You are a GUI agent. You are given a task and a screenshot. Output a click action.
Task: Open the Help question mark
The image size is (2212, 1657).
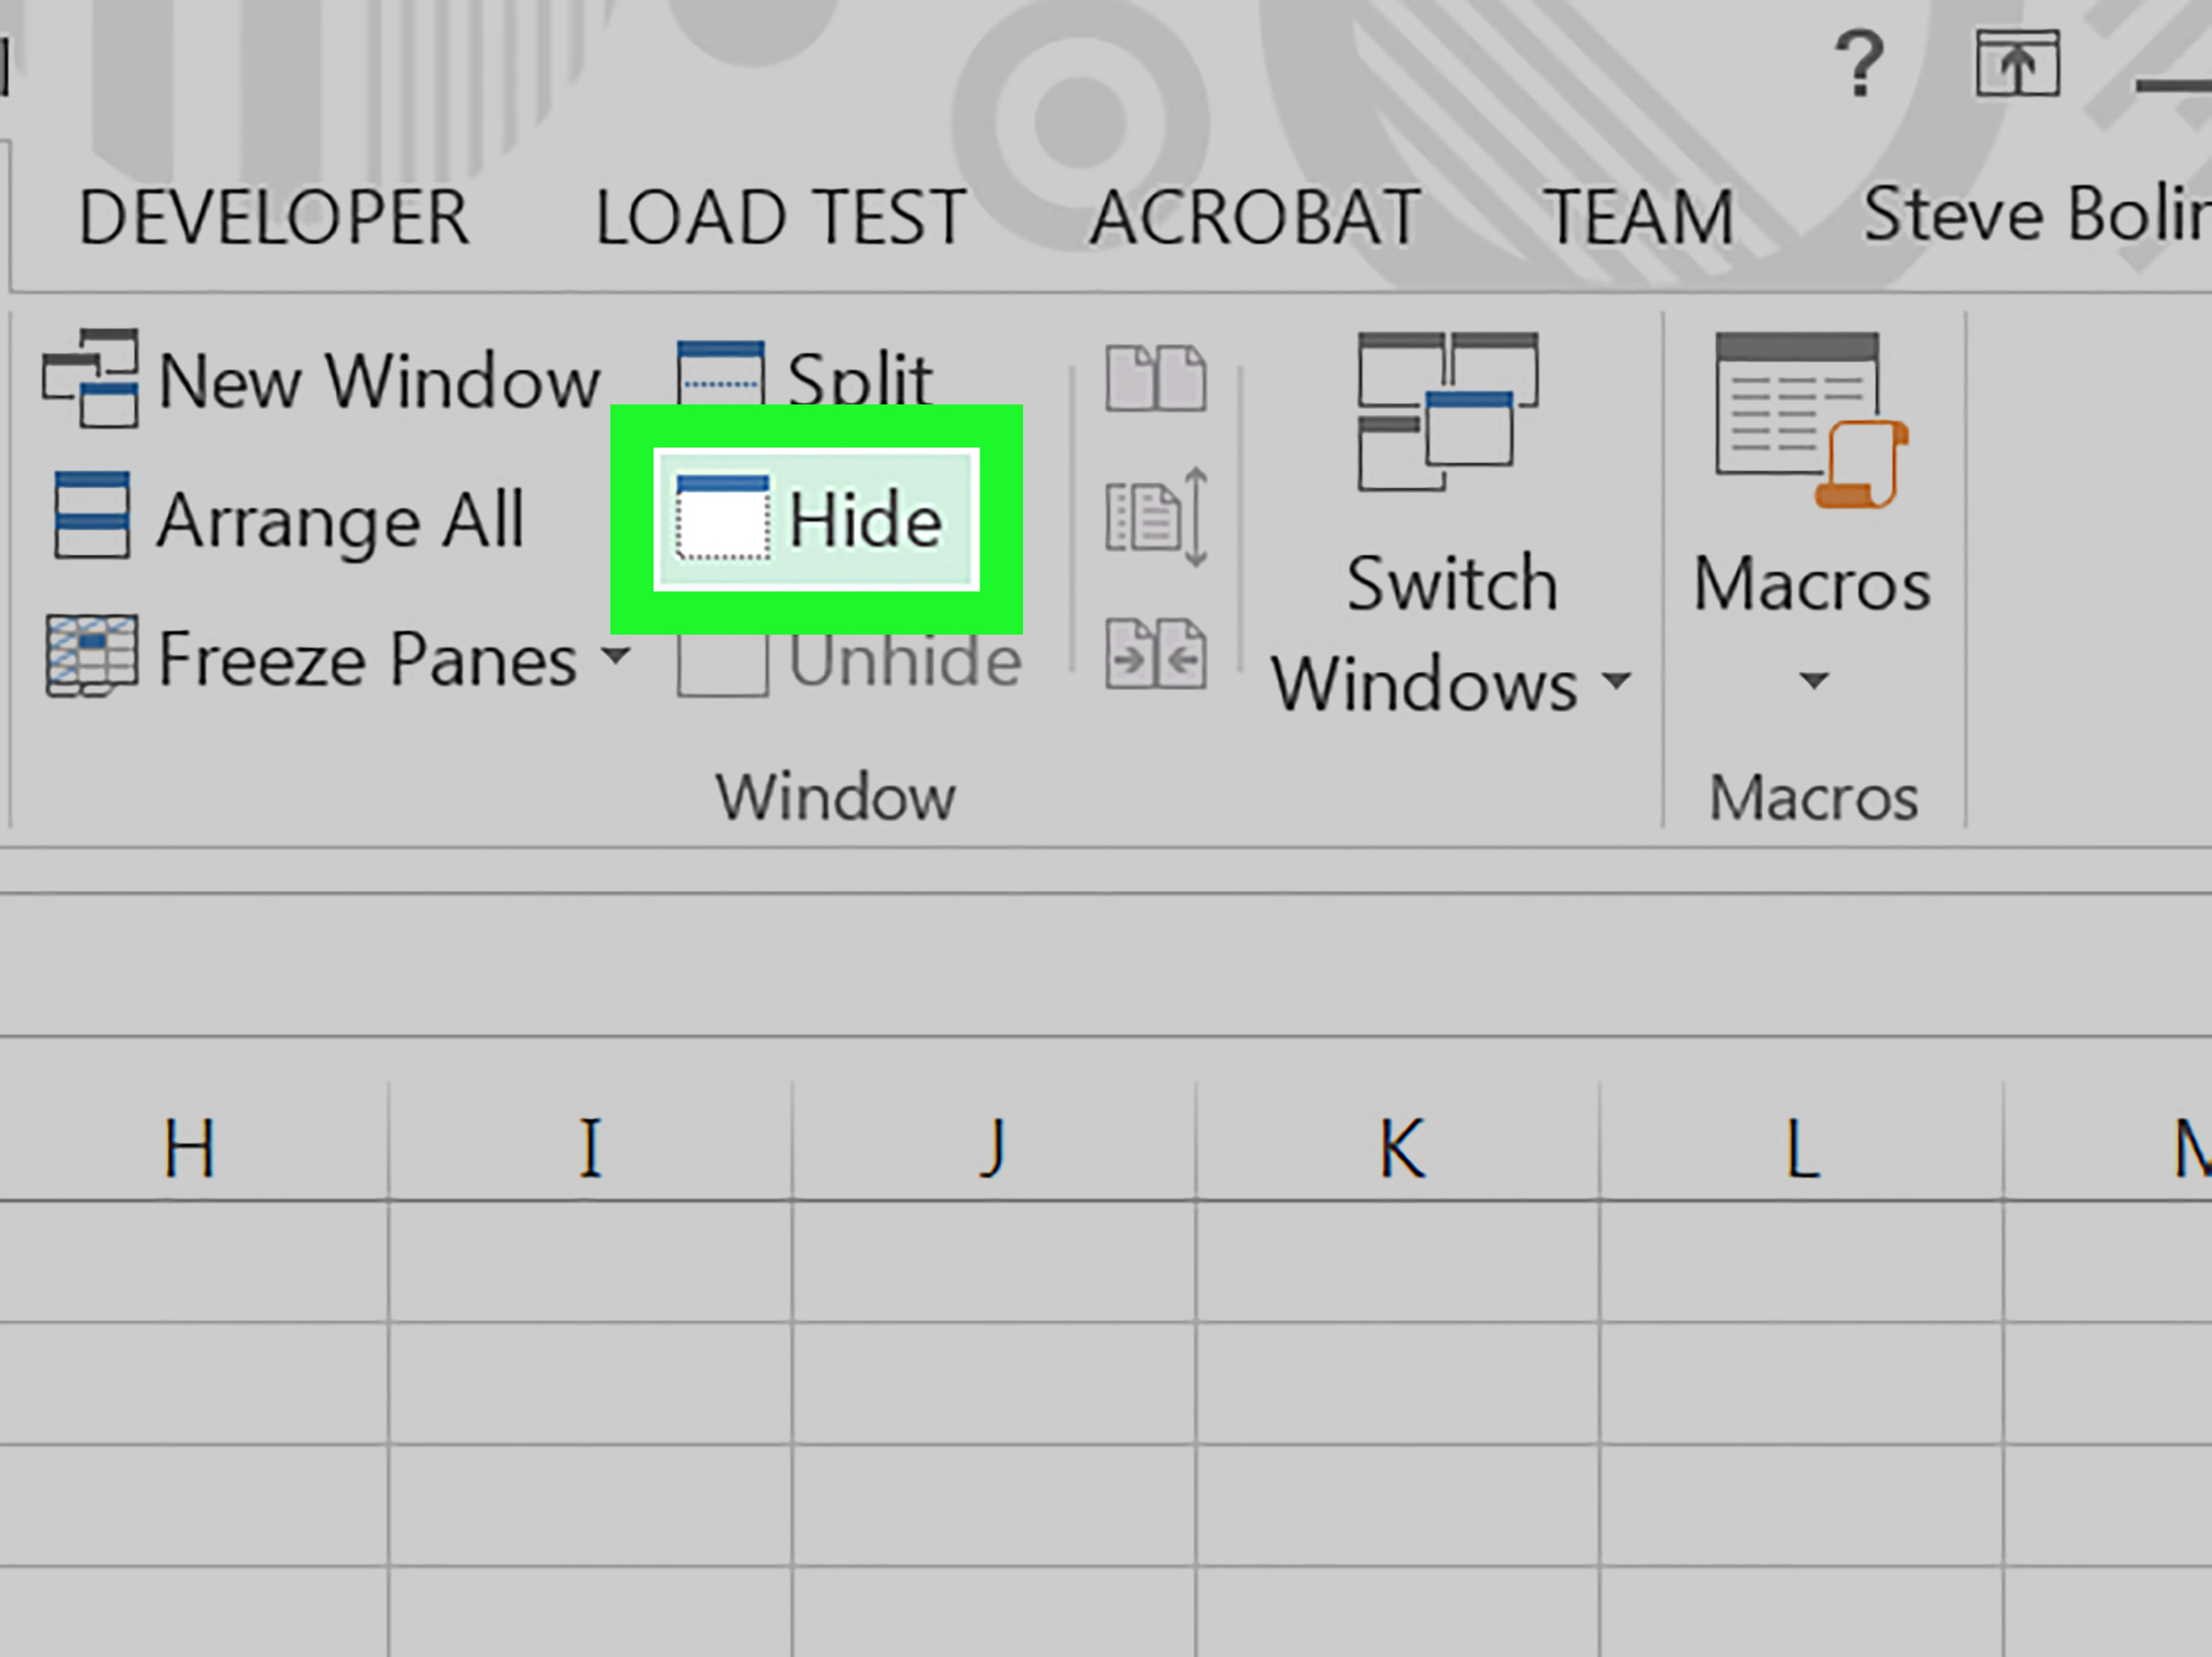point(1859,64)
